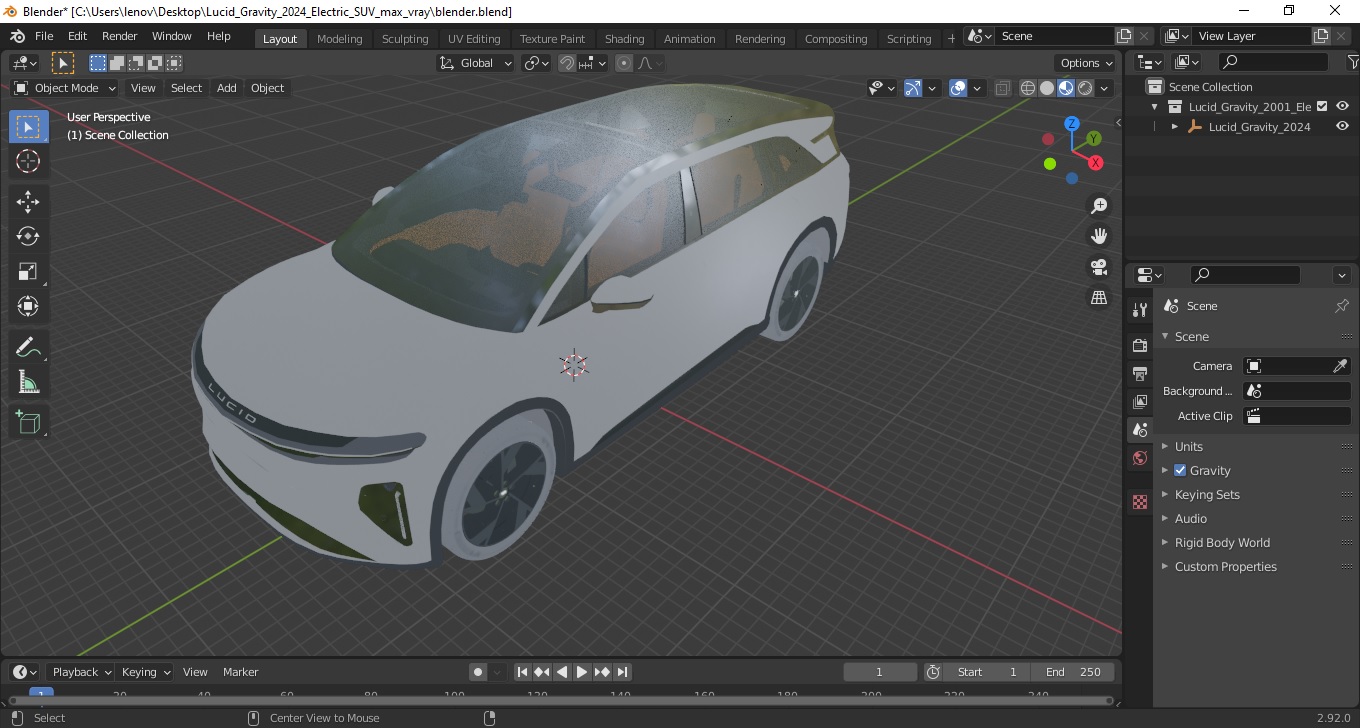Open the viewport Add menu
The image size is (1360, 728).
[x=227, y=88]
